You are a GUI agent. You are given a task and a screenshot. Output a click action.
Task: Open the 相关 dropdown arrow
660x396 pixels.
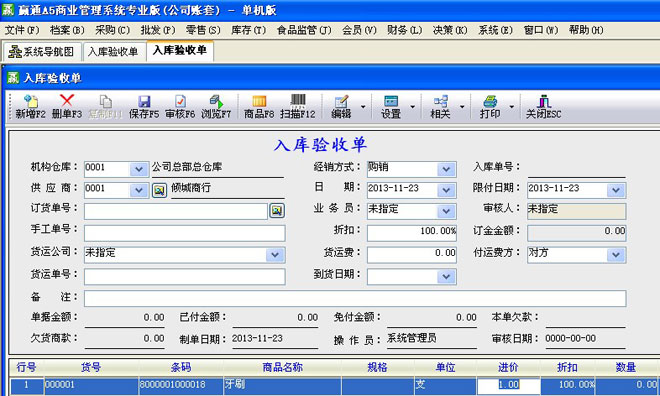pyautogui.click(x=462, y=107)
